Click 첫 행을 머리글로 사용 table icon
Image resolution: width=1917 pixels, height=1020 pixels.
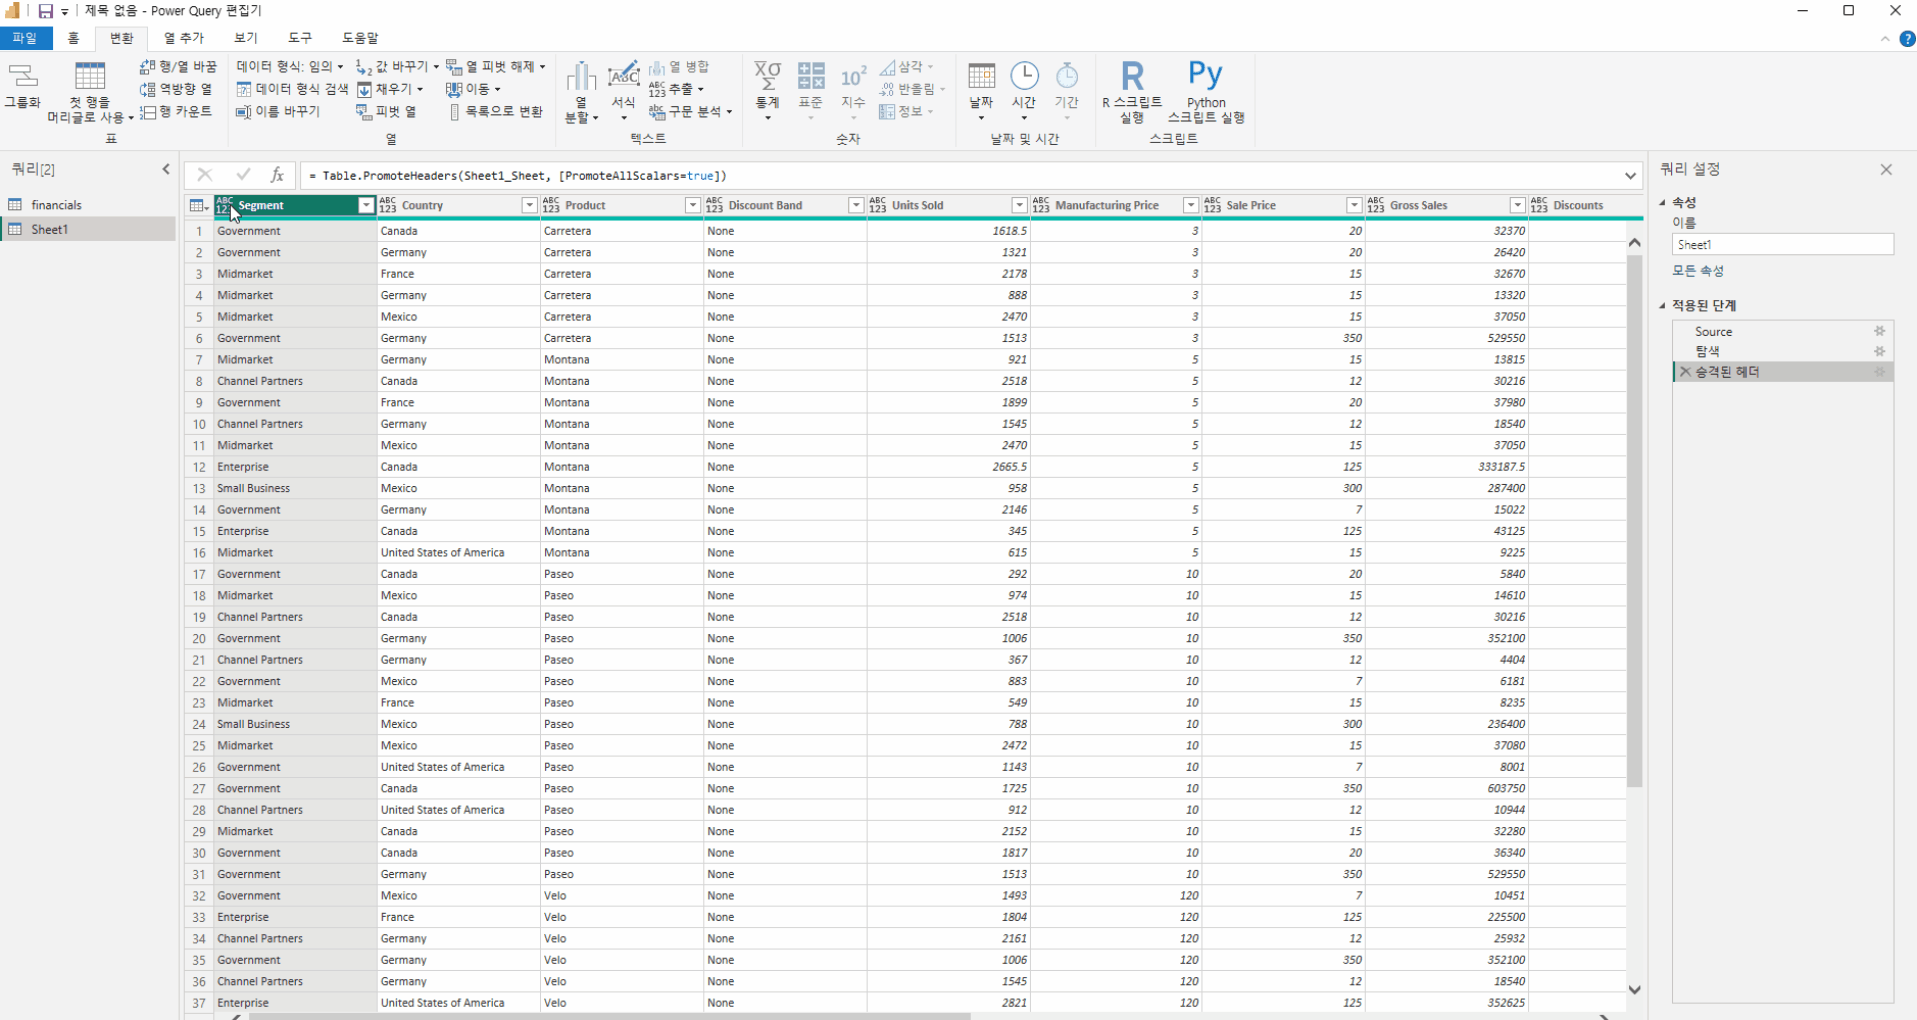pos(90,76)
